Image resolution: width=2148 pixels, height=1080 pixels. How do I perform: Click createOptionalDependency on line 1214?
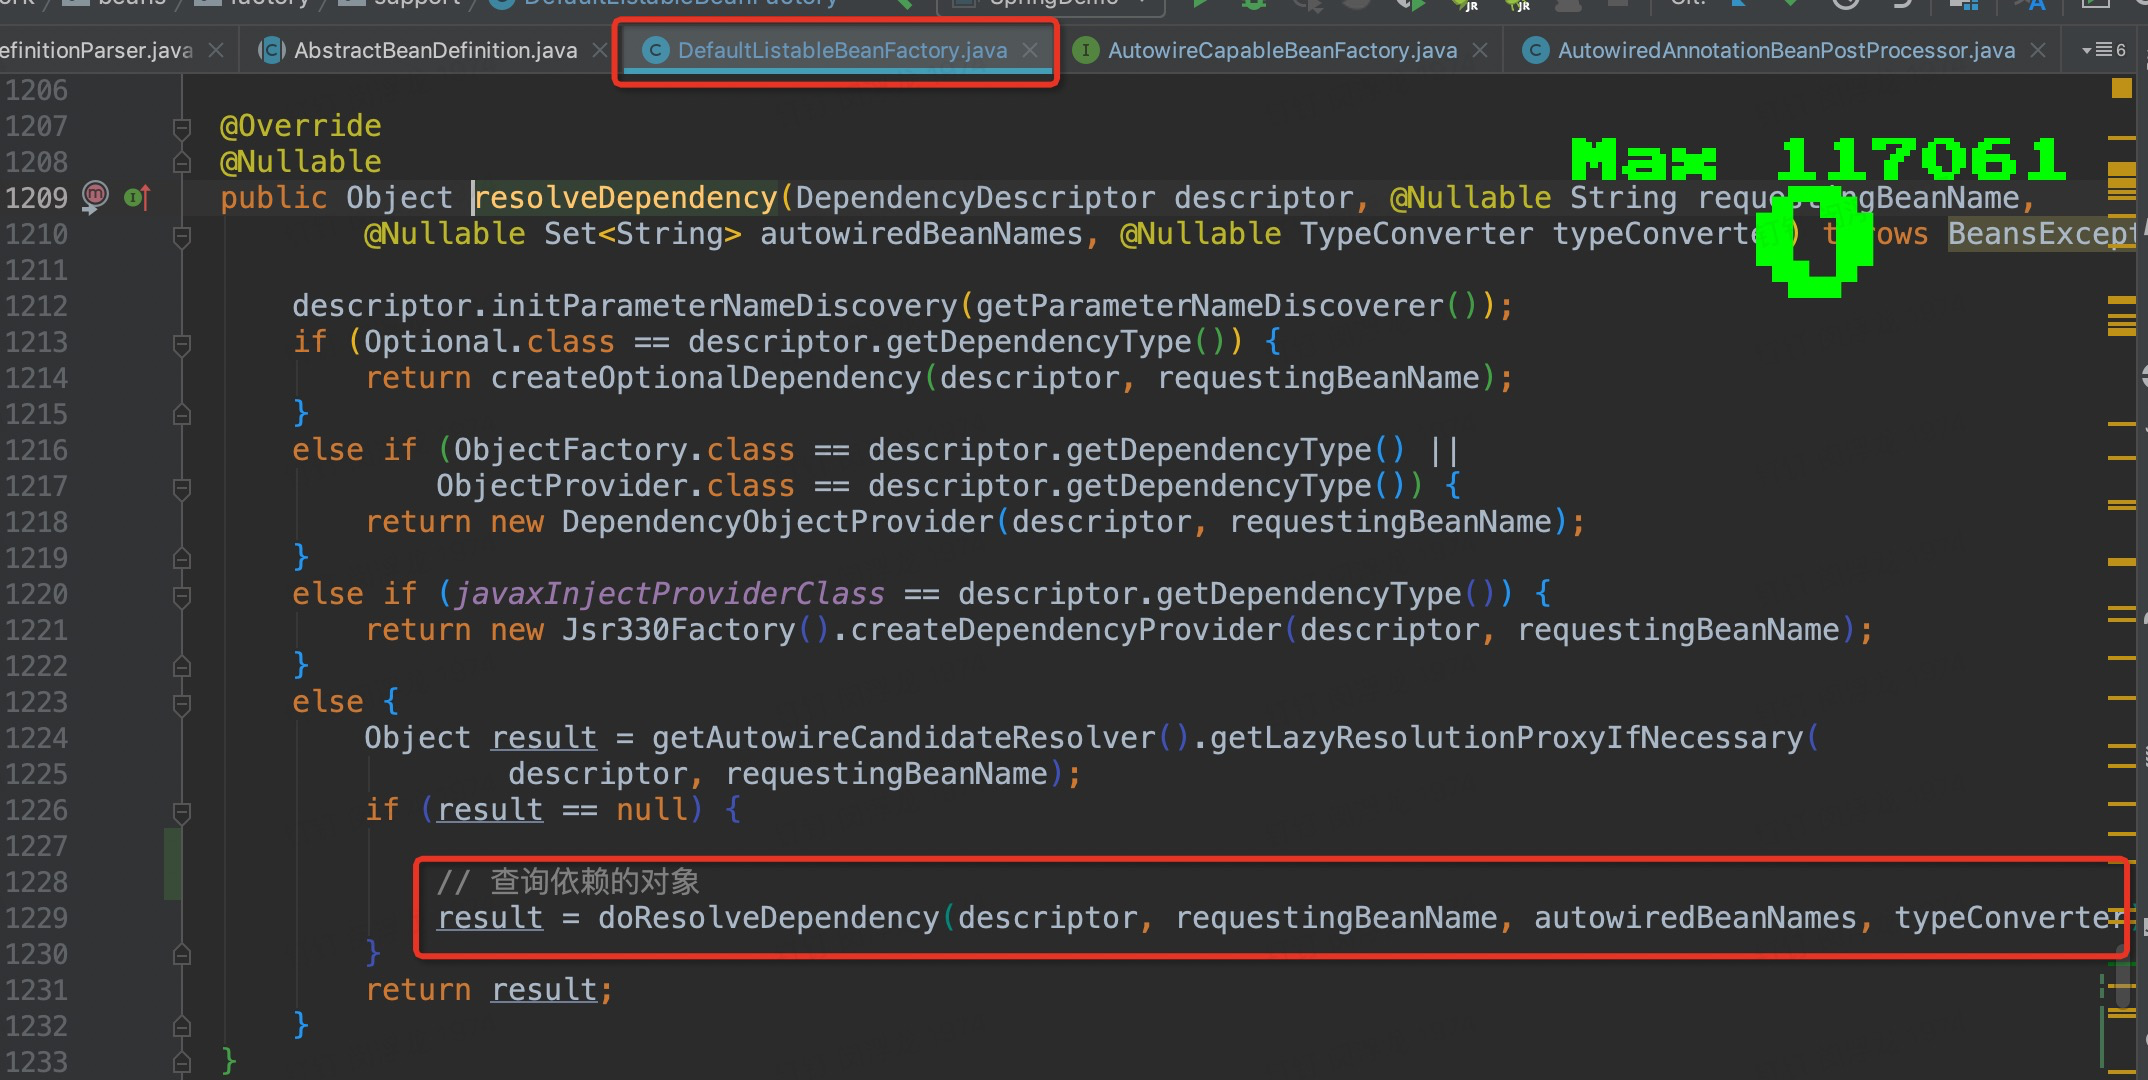pos(706,378)
